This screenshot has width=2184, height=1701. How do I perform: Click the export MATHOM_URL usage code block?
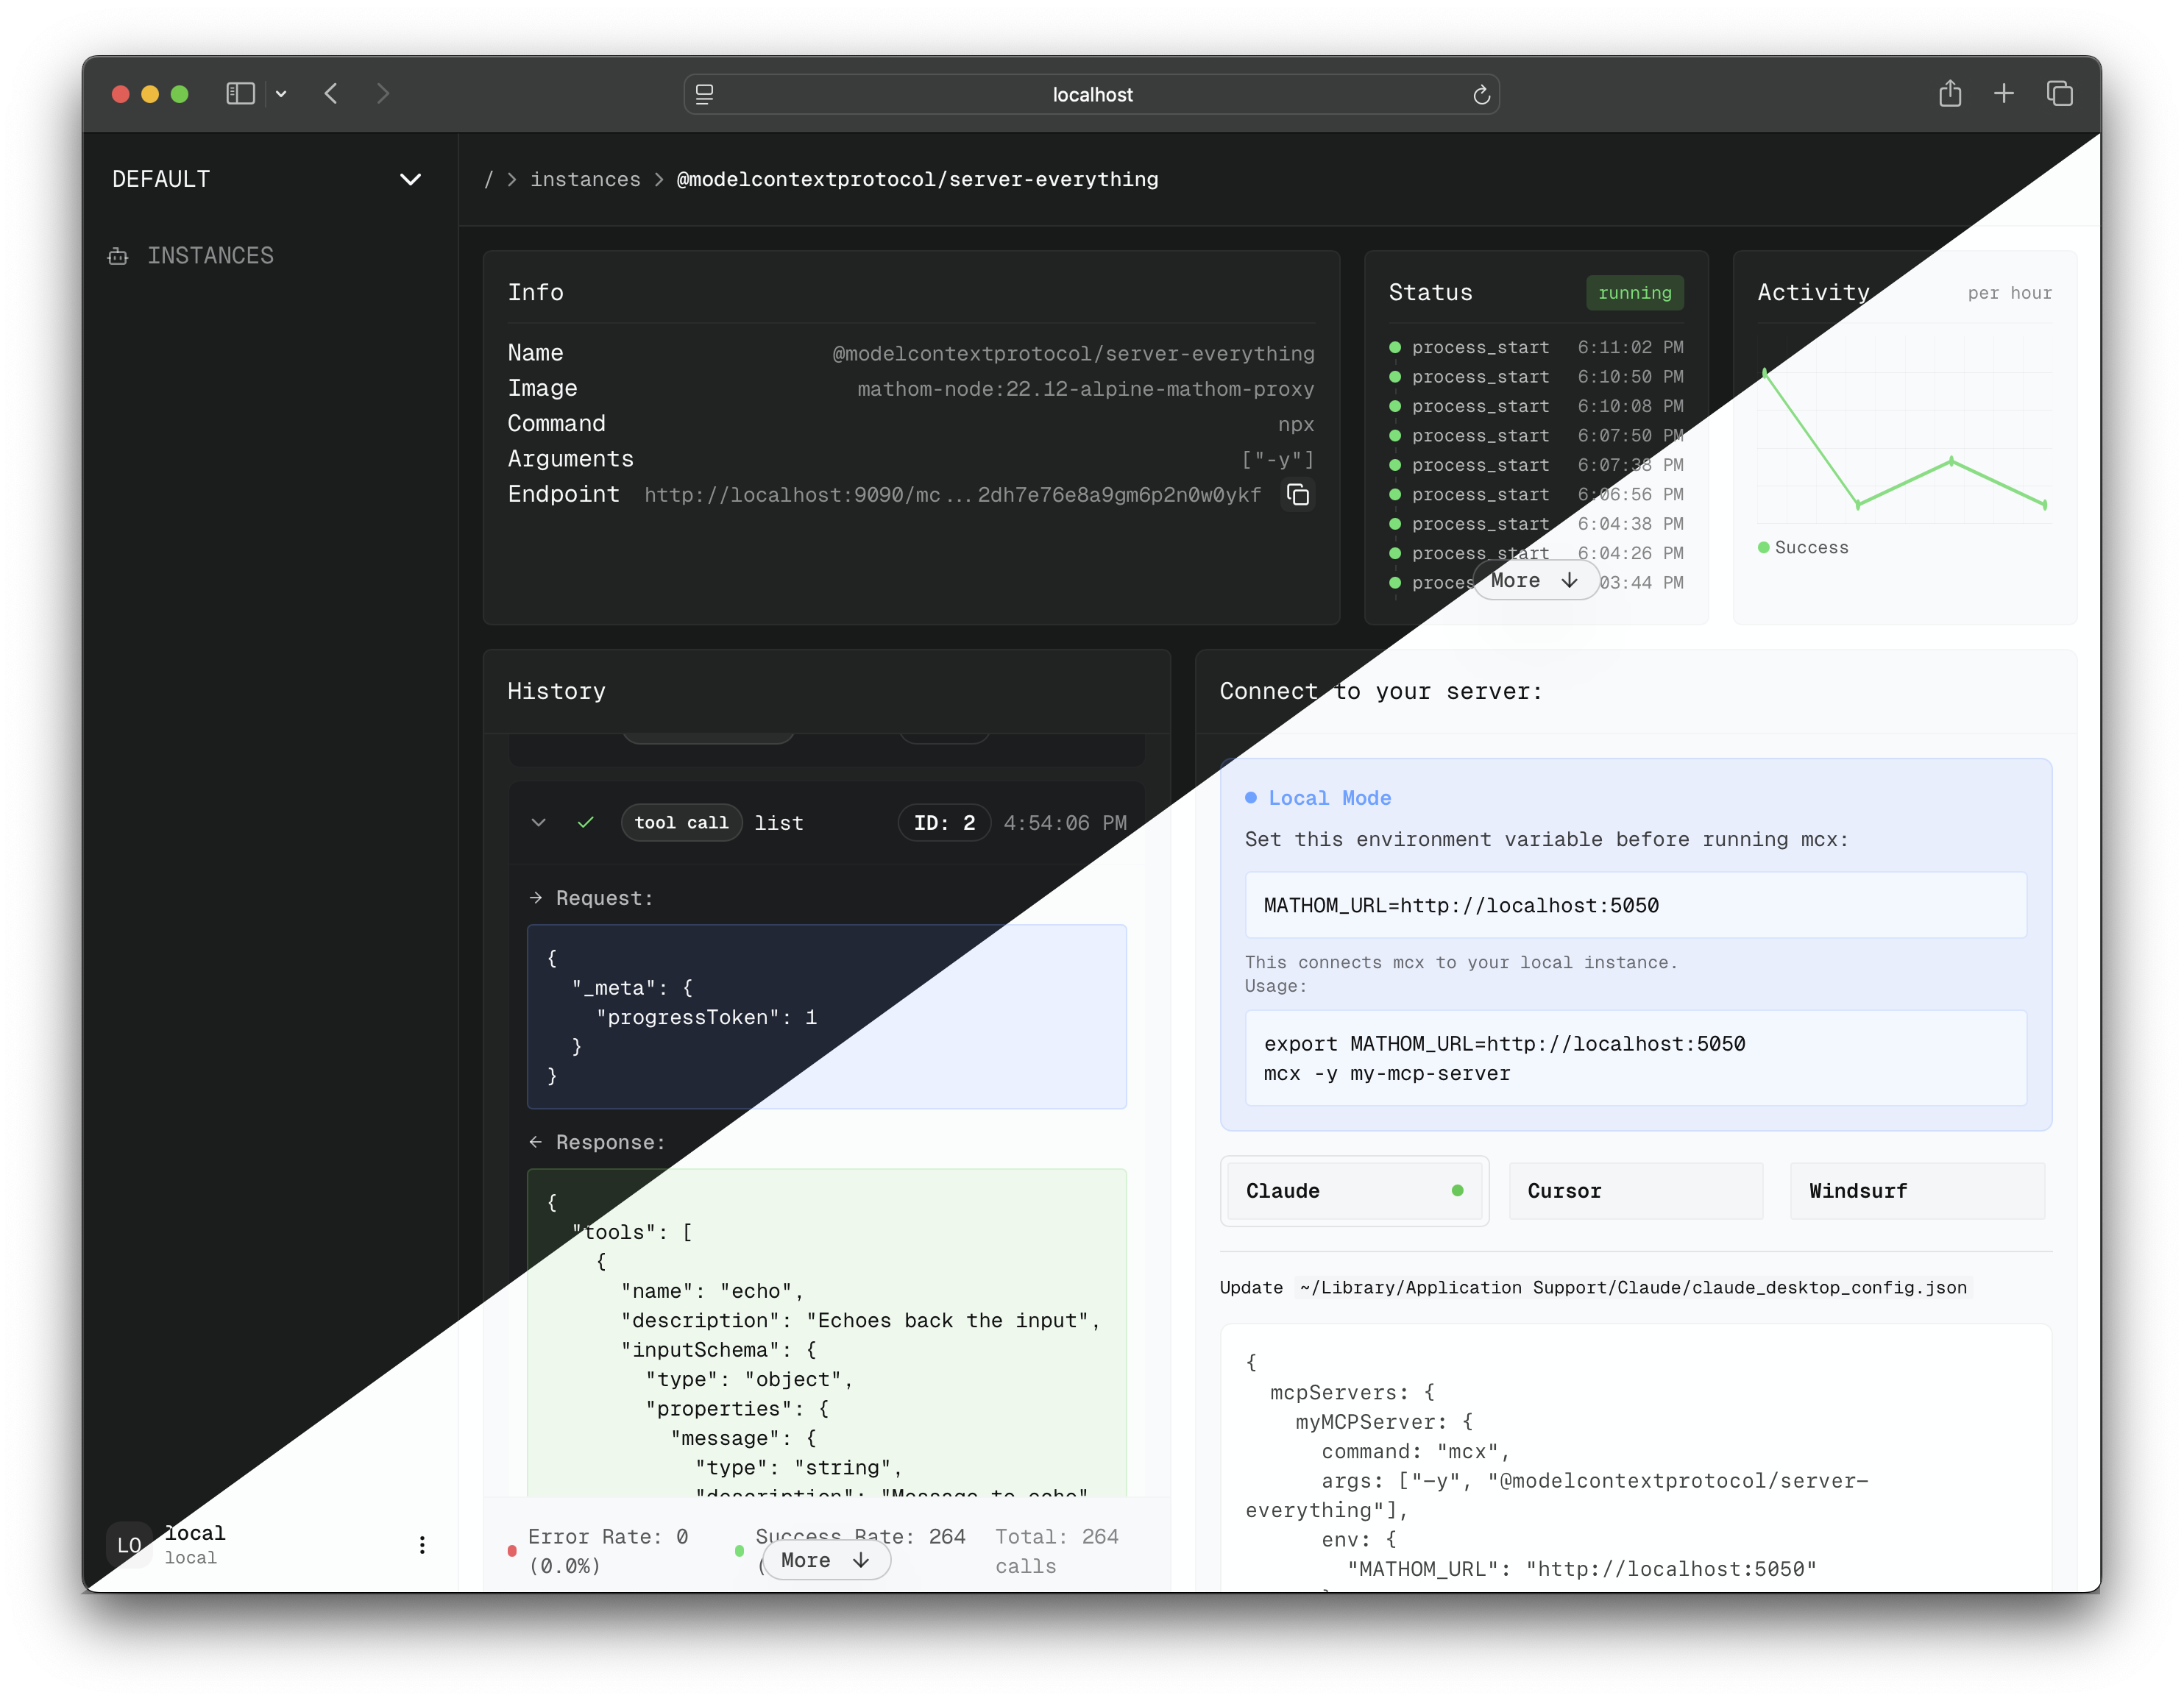coord(1636,1059)
